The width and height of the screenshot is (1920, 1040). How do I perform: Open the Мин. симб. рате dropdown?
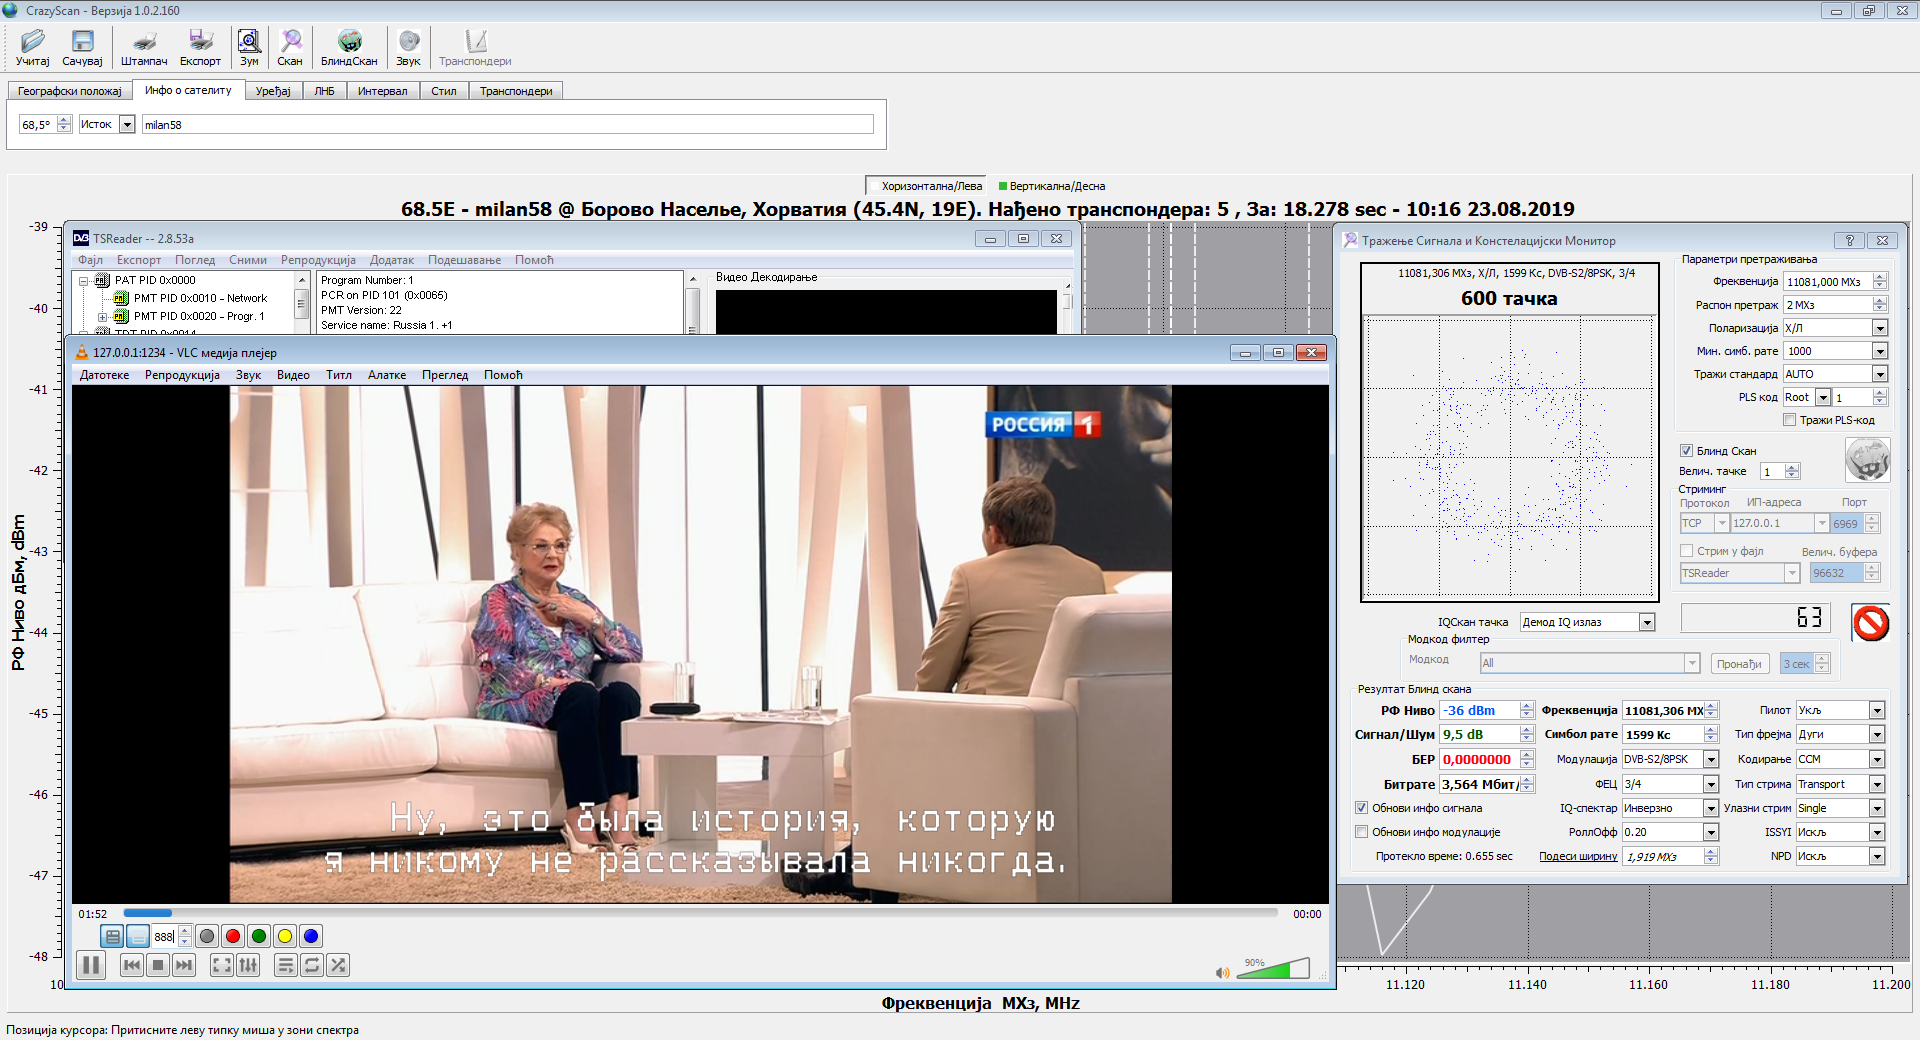[x=1880, y=351]
